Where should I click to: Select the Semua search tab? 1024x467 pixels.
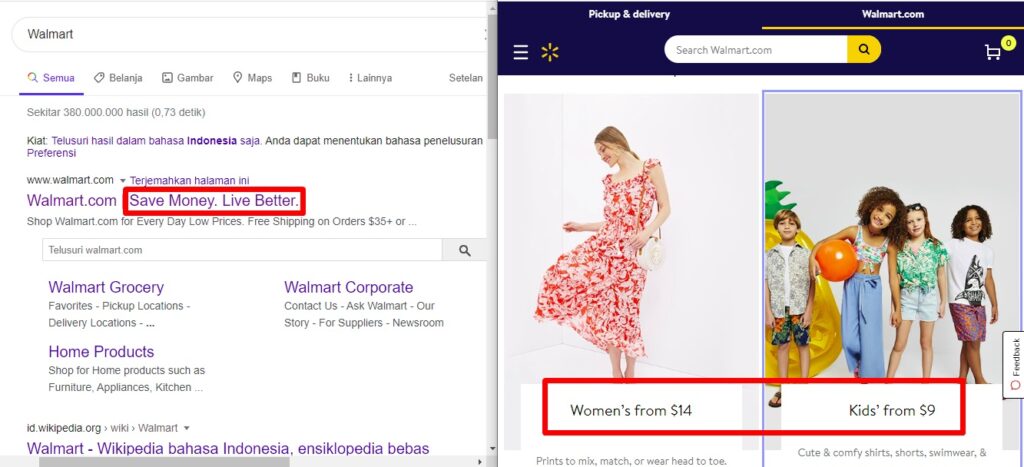[x=51, y=78]
